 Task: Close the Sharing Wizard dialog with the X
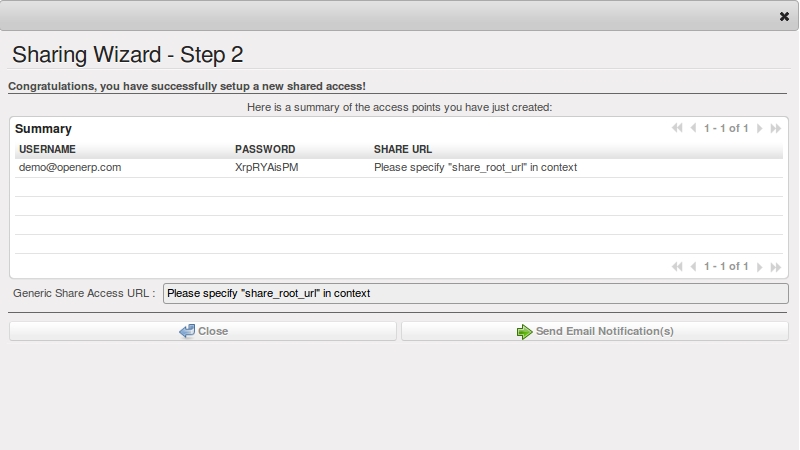(x=784, y=16)
